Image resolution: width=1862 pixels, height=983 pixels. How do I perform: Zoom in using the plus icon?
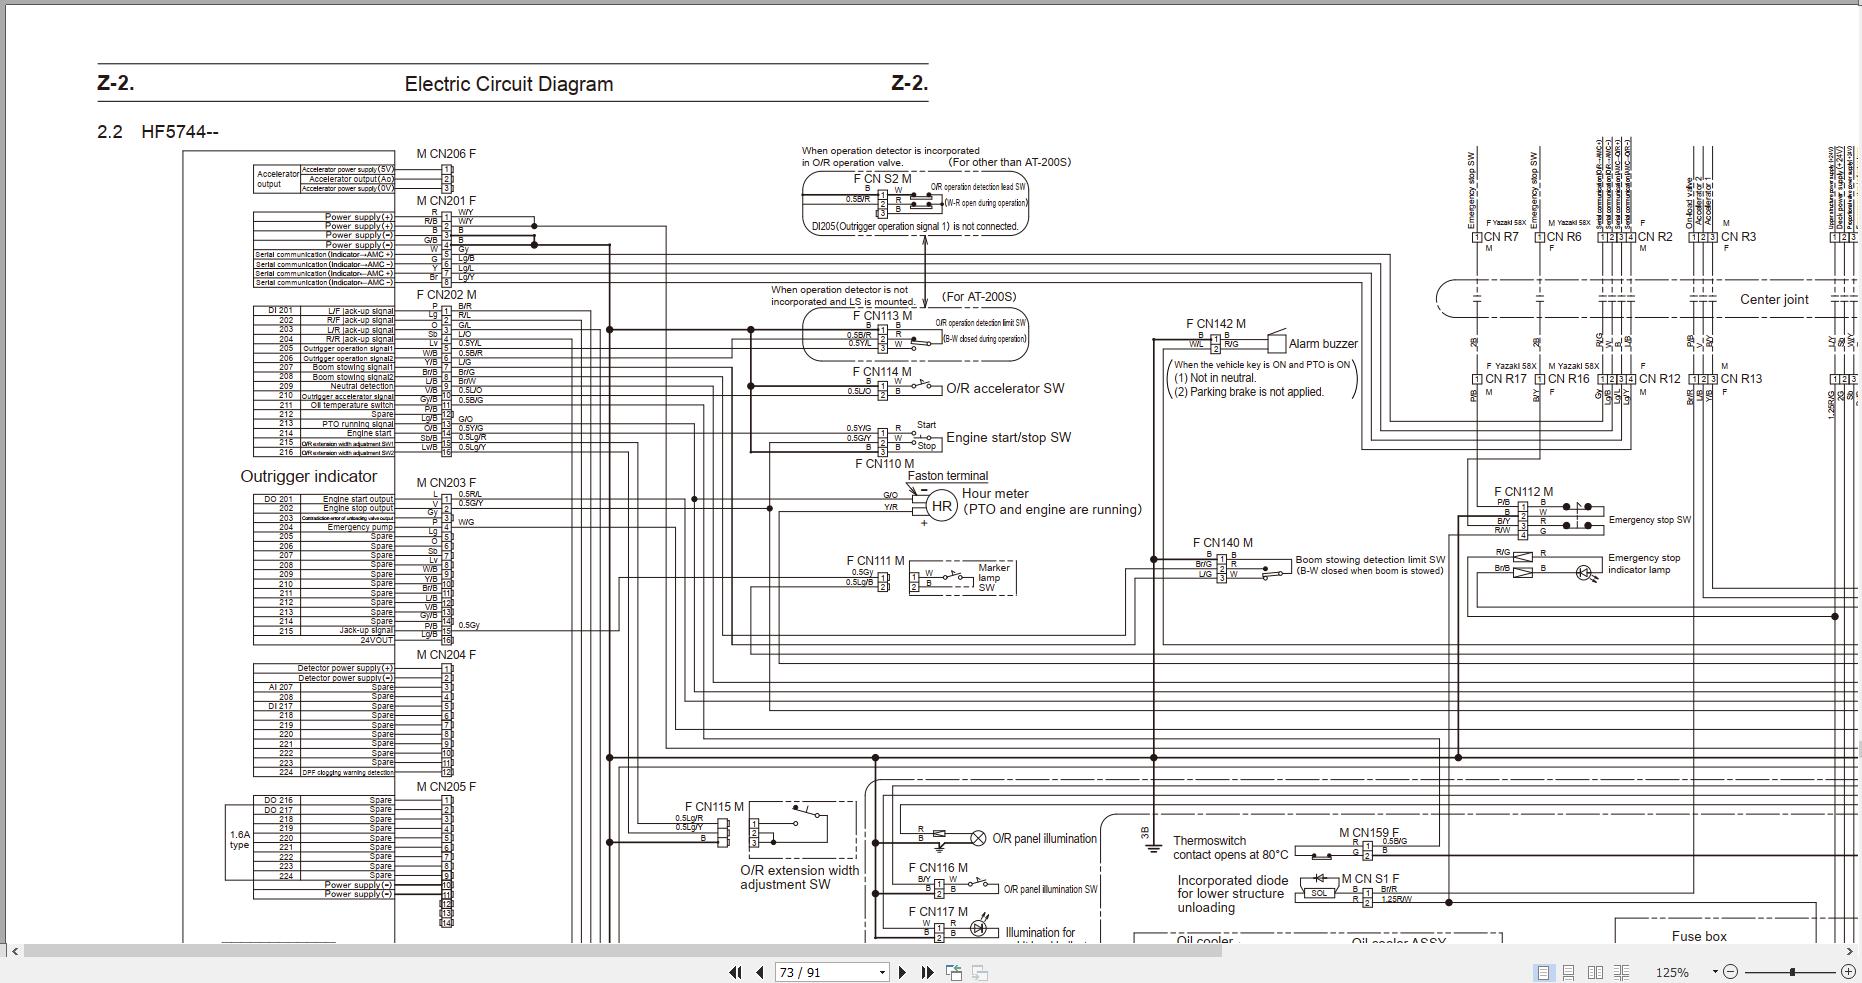[x=1849, y=971]
